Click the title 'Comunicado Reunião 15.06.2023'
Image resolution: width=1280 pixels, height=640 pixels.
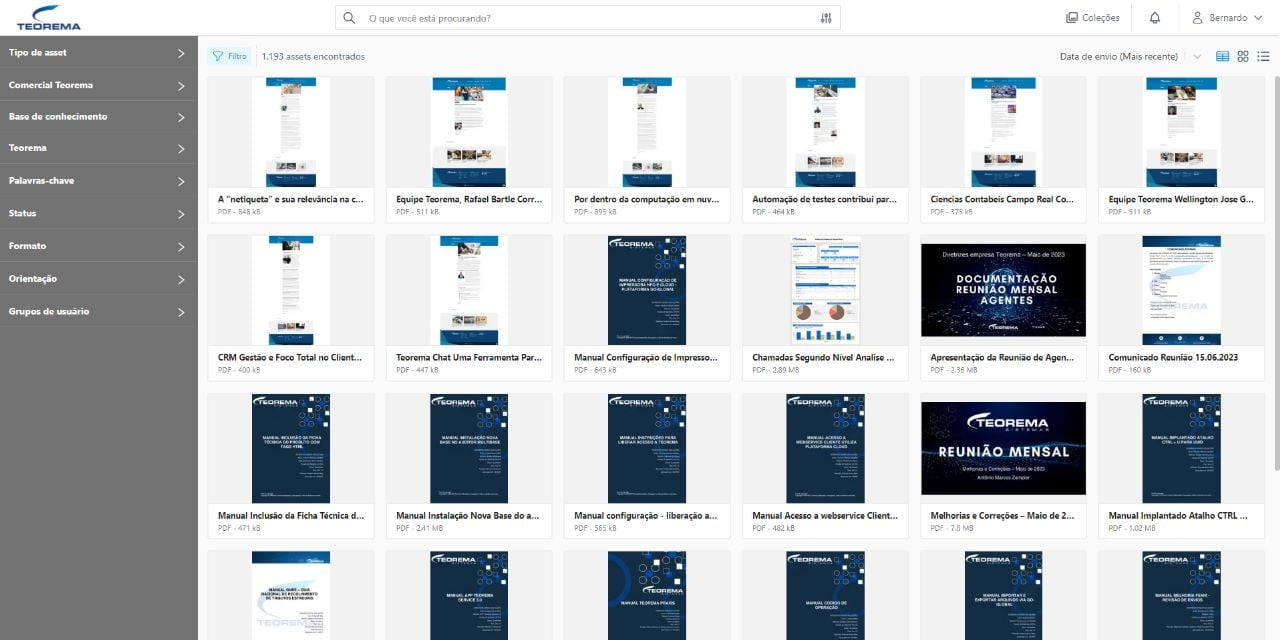(x=1174, y=357)
